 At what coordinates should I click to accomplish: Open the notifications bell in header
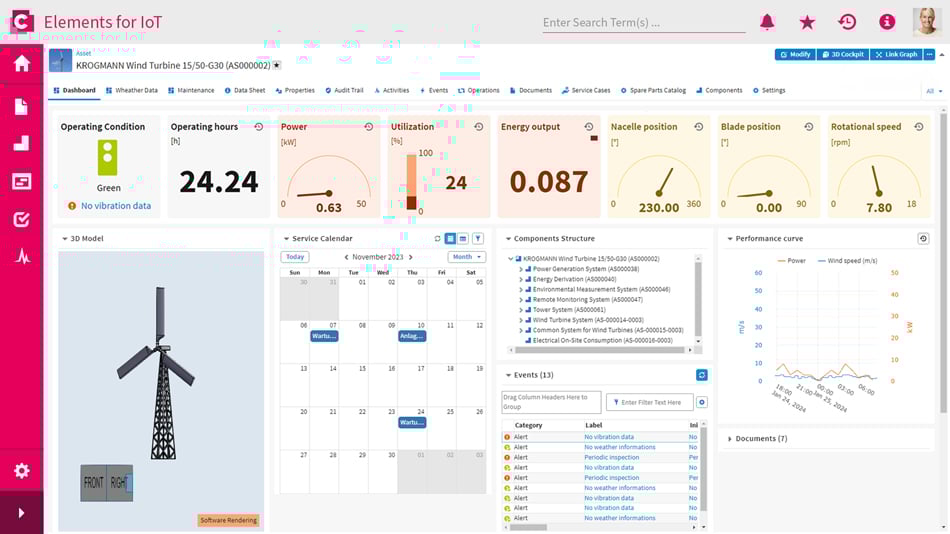(x=767, y=22)
